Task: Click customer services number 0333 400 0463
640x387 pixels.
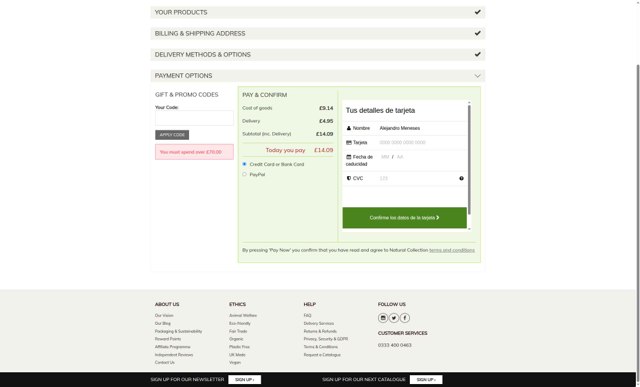Action: 395,345
